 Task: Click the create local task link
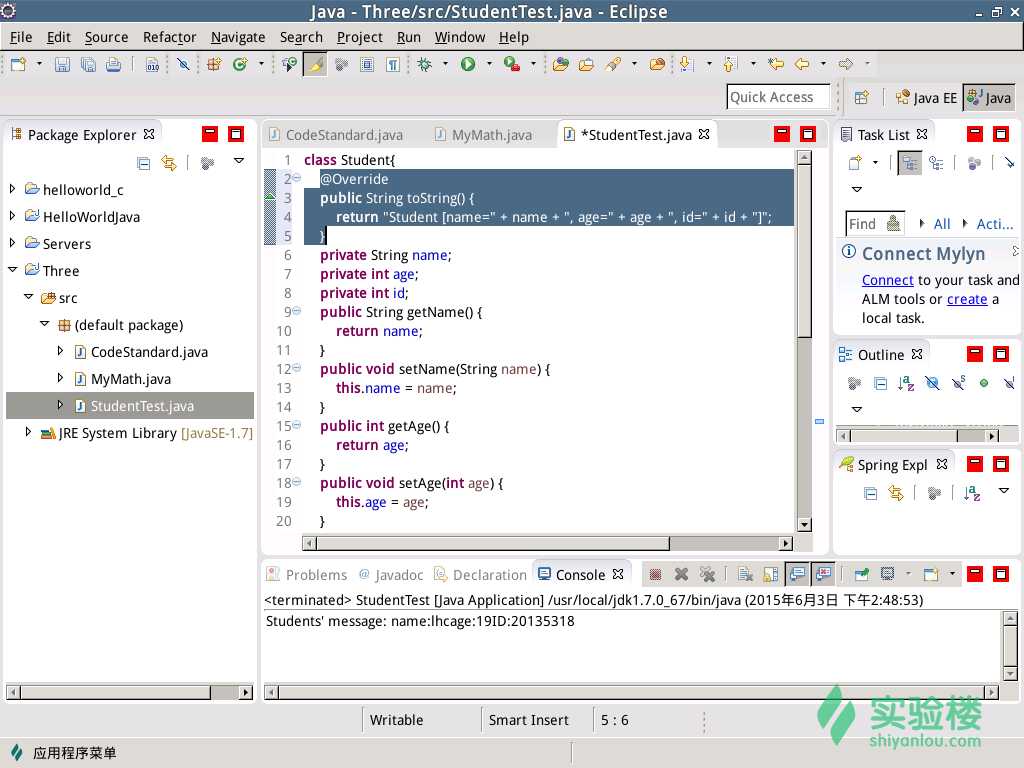(x=967, y=299)
